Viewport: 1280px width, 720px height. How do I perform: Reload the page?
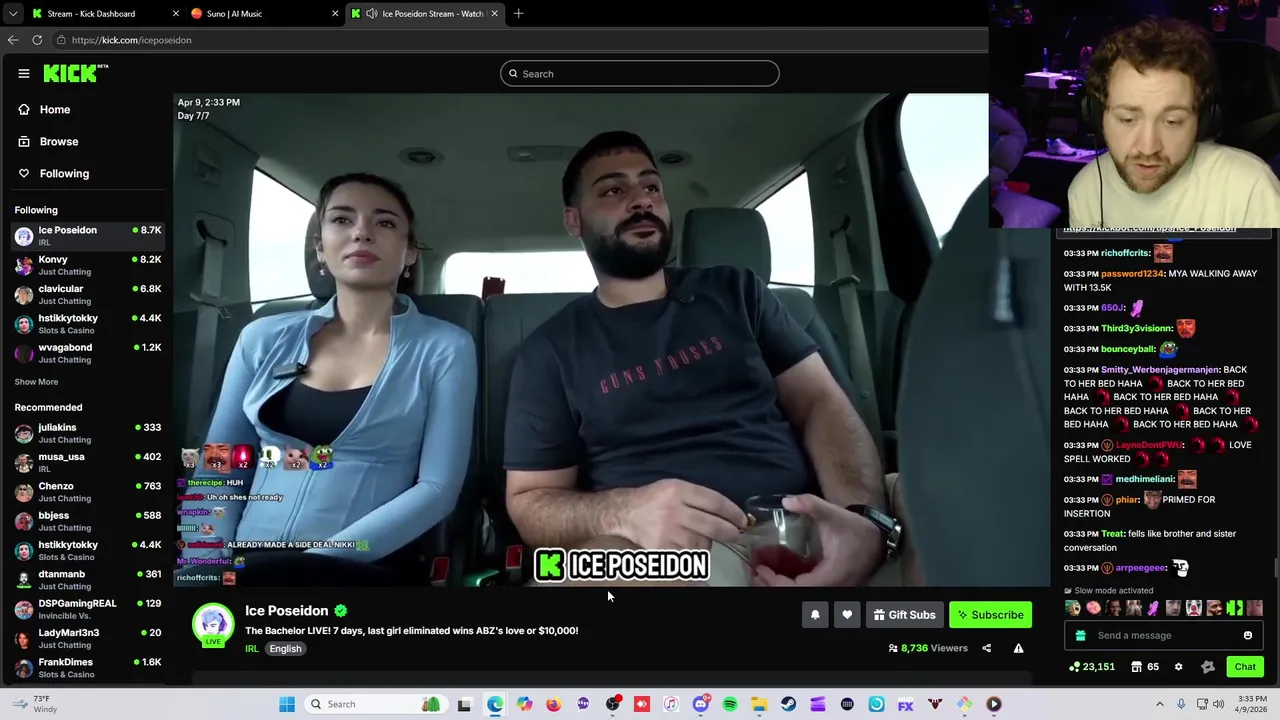click(37, 40)
